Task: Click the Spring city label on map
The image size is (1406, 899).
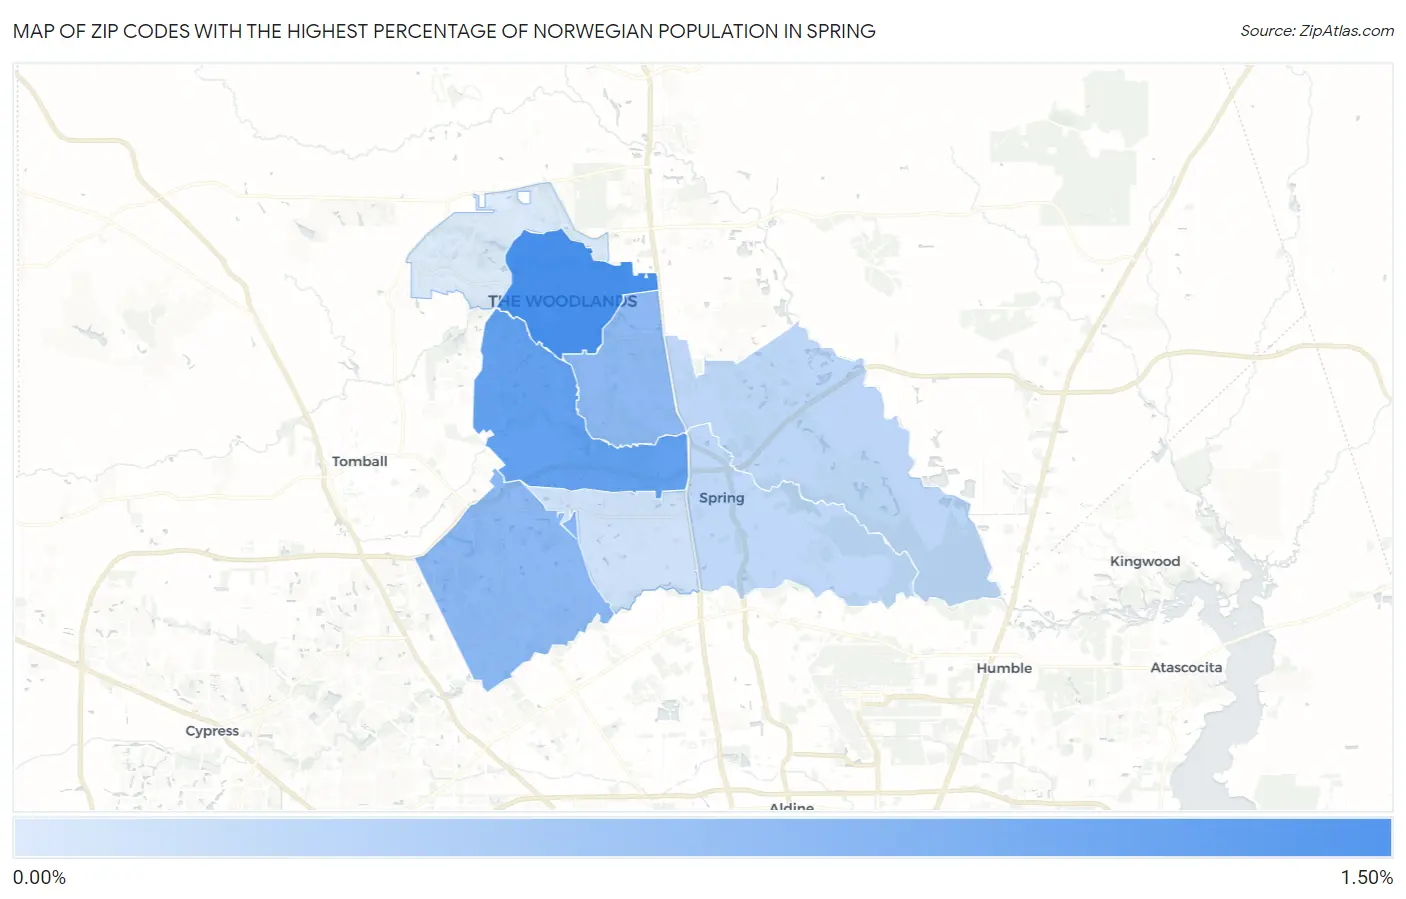Action: (721, 498)
